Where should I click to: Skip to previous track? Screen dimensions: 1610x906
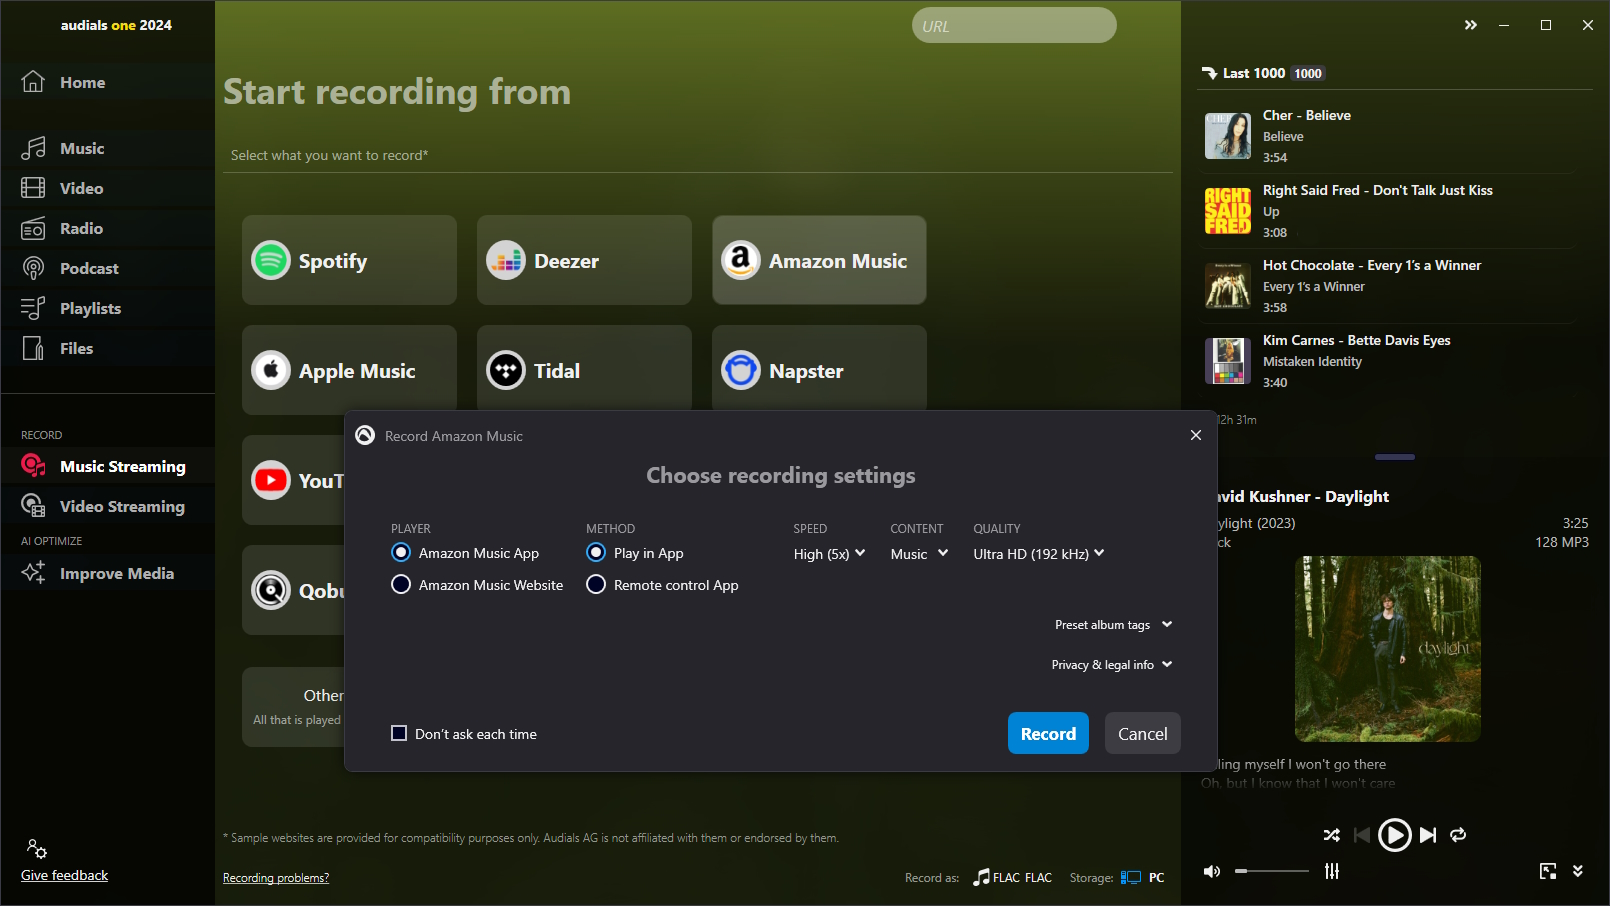[x=1361, y=835]
